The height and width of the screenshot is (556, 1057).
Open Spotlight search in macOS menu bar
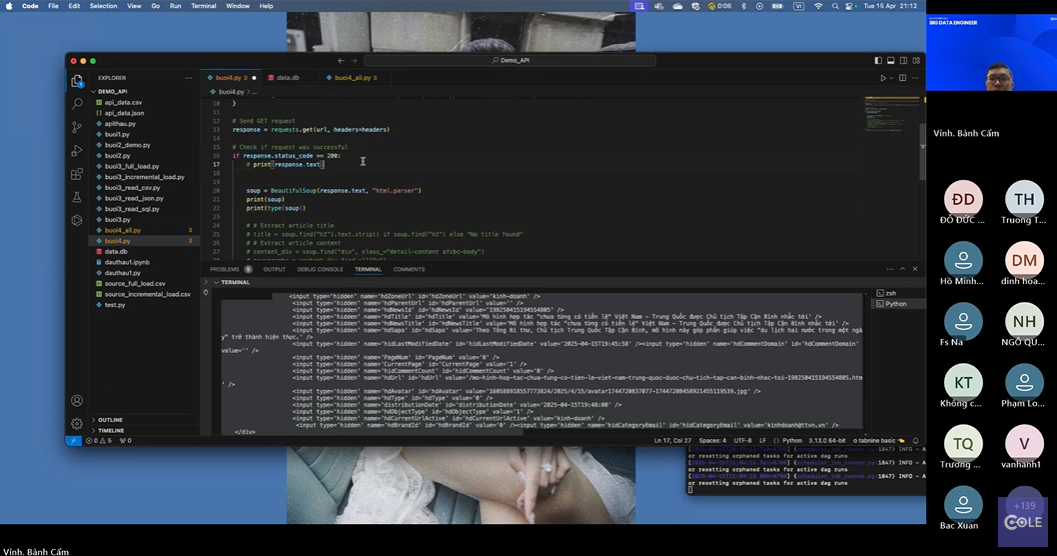click(835, 6)
